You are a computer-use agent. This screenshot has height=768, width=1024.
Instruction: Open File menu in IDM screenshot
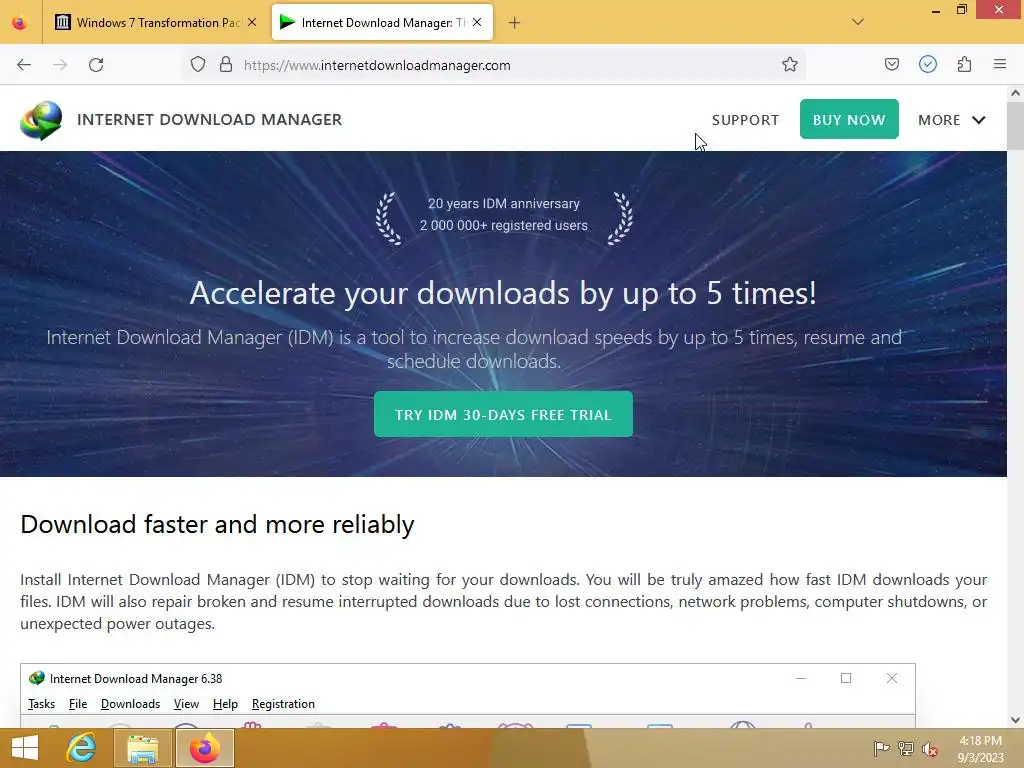tap(78, 704)
